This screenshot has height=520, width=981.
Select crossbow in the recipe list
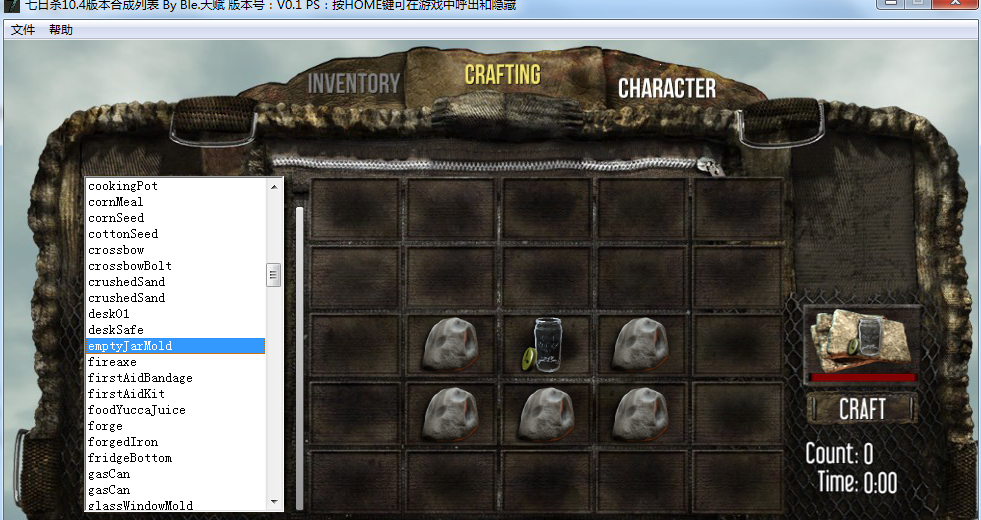116,250
